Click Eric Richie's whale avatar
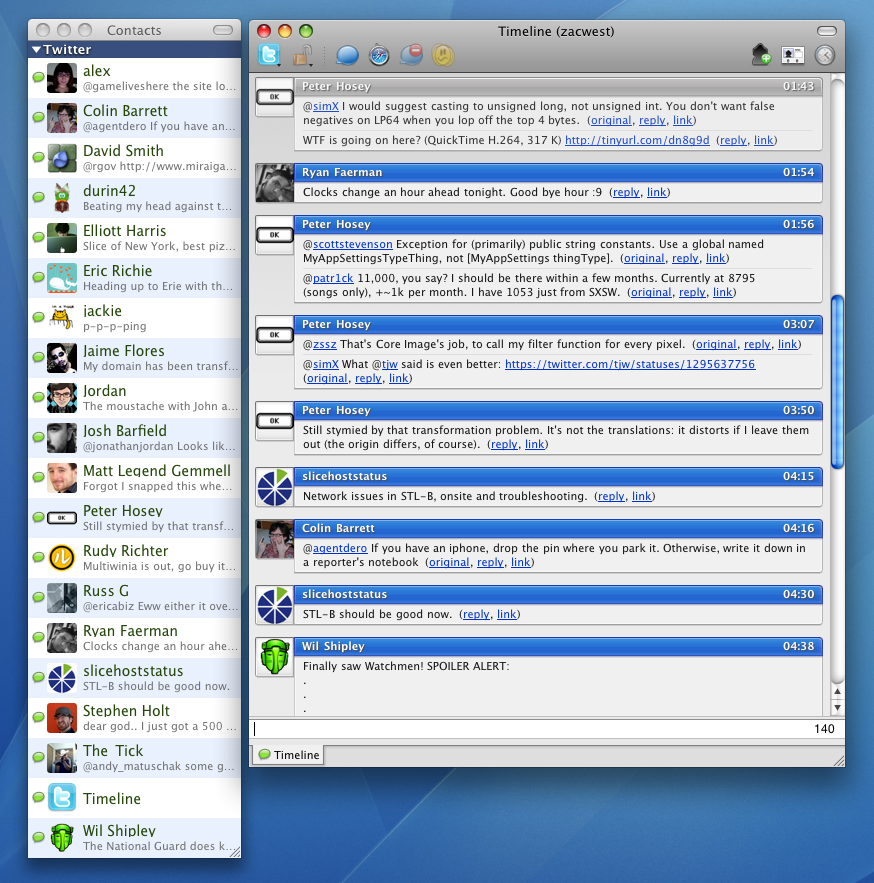Image resolution: width=874 pixels, height=883 pixels. 62,278
